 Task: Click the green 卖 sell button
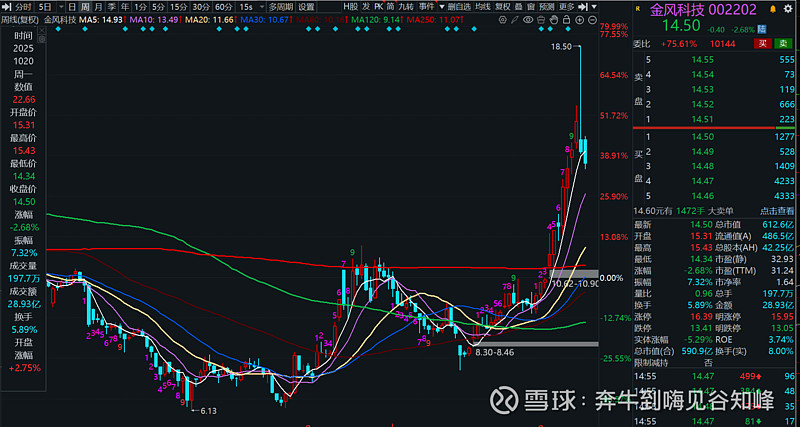[x=784, y=44]
